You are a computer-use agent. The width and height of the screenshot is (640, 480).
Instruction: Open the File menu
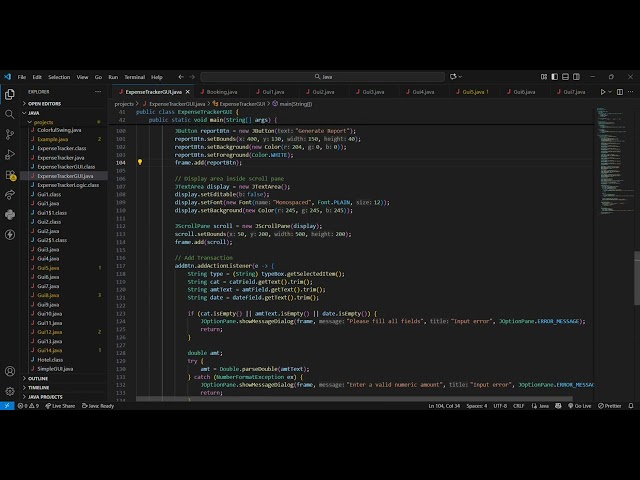tap(22, 77)
